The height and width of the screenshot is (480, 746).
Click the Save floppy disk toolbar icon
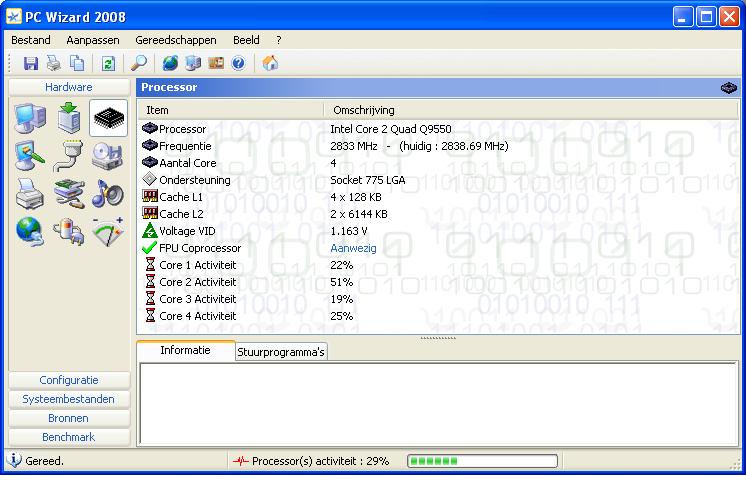pos(30,63)
